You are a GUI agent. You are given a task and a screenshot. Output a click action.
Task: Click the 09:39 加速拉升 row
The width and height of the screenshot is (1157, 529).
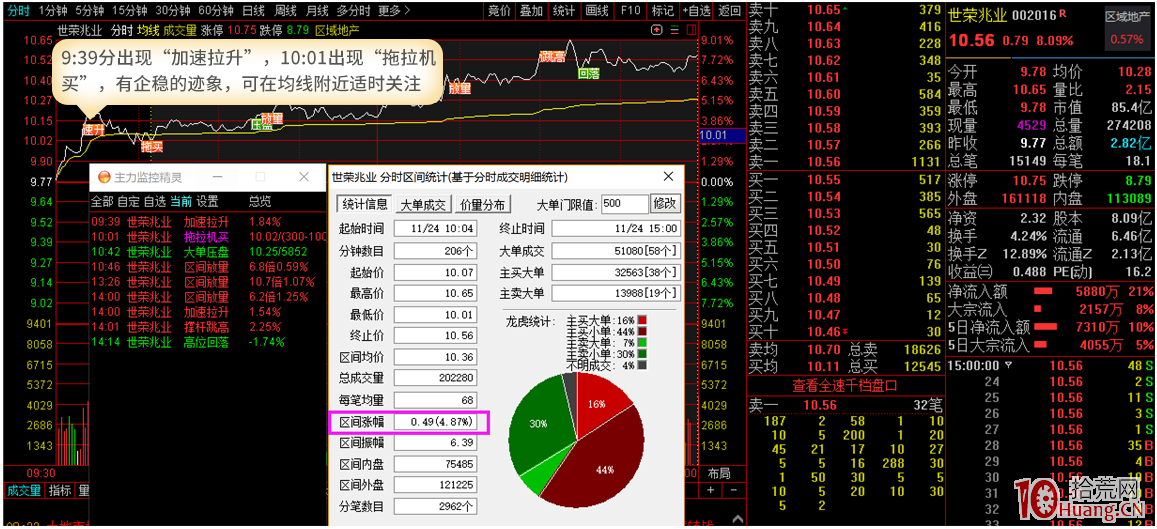point(208,222)
